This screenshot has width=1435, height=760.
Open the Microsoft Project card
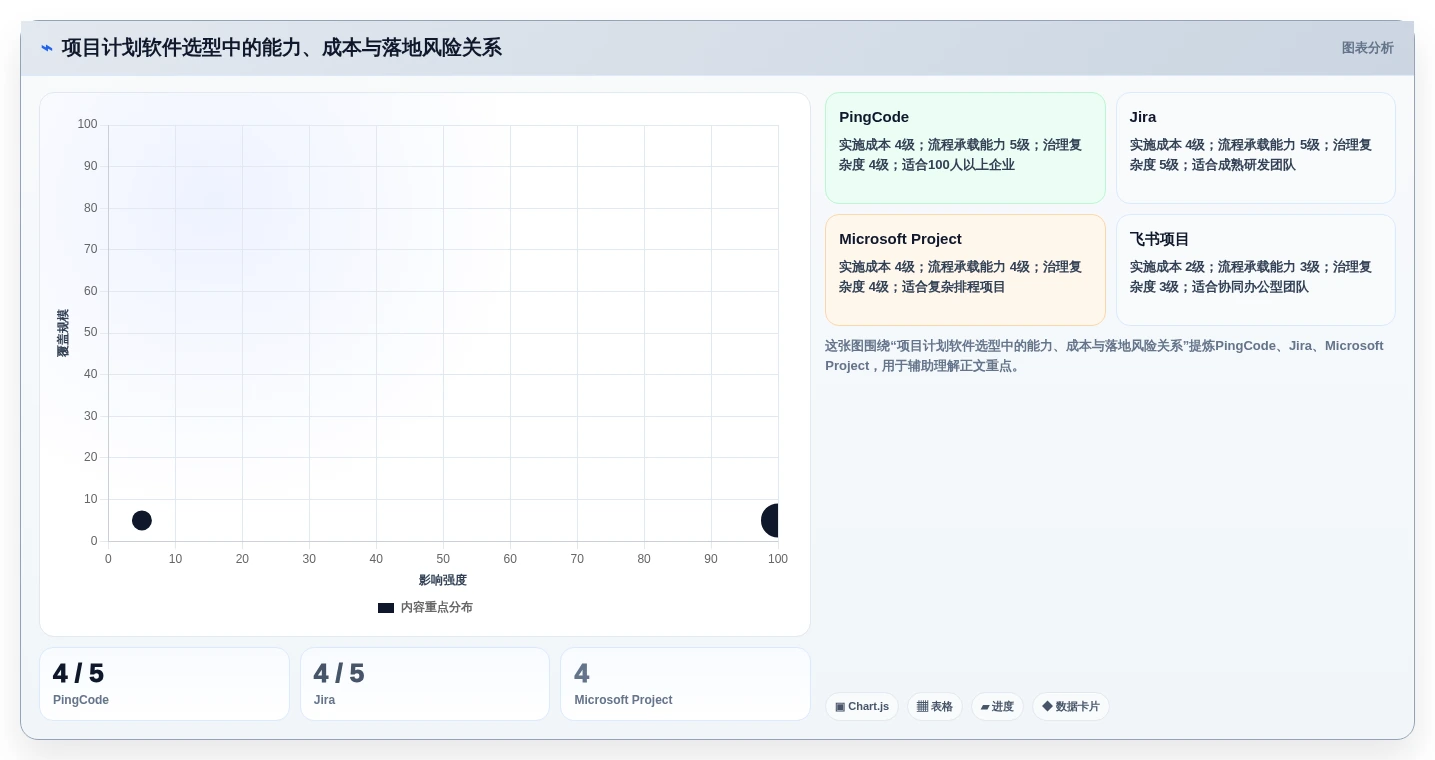965,270
